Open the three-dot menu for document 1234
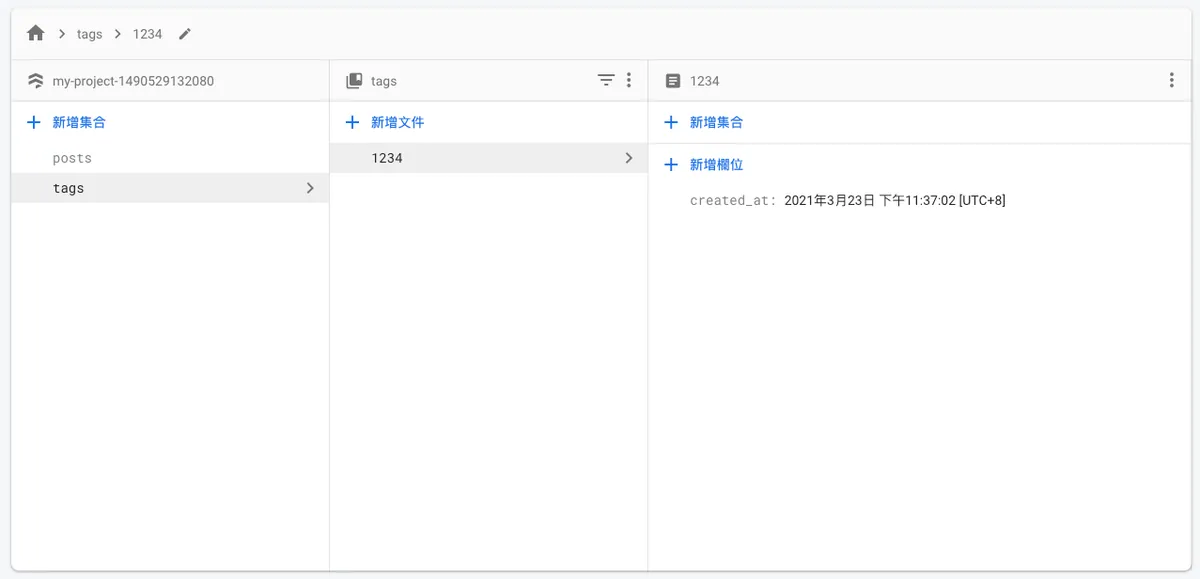 [x=1171, y=80]
